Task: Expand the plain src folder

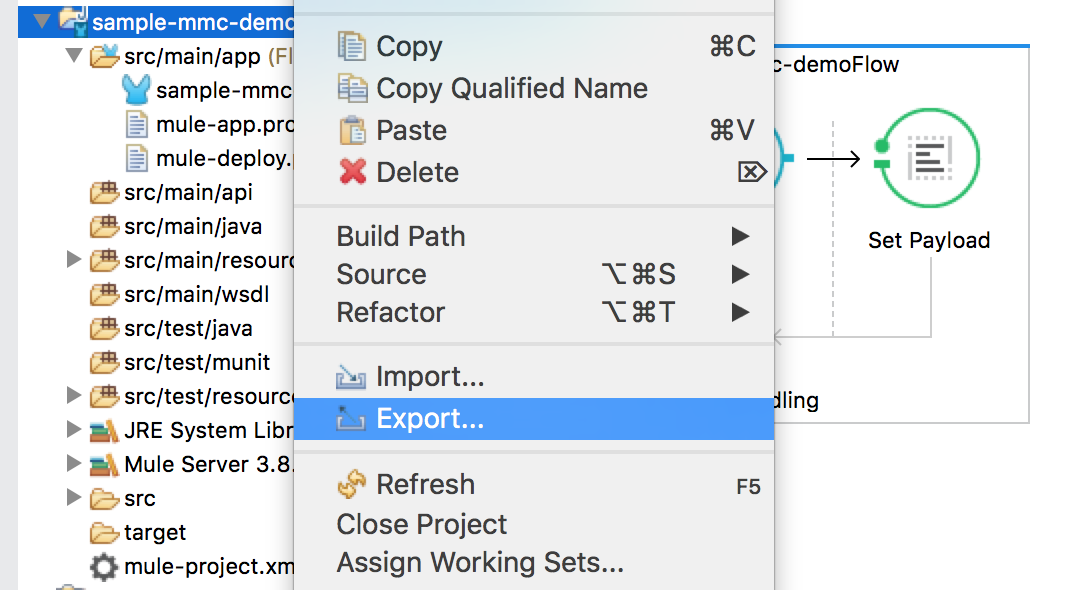Action: coord(73,498)
